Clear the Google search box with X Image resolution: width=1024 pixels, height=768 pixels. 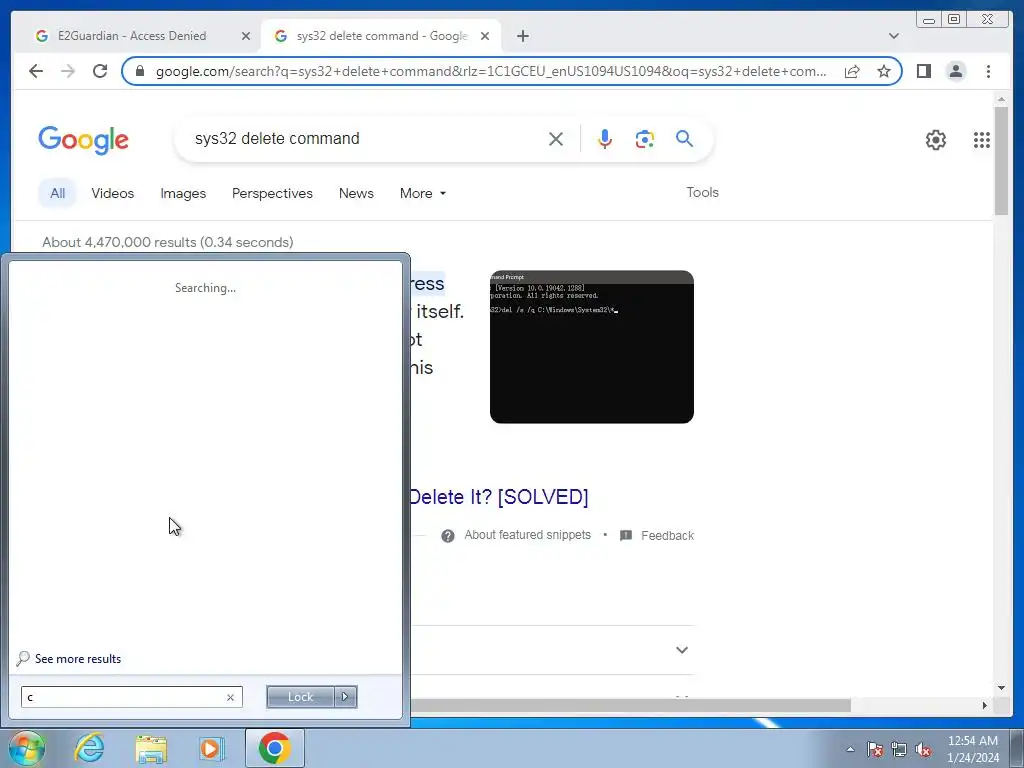556,139
